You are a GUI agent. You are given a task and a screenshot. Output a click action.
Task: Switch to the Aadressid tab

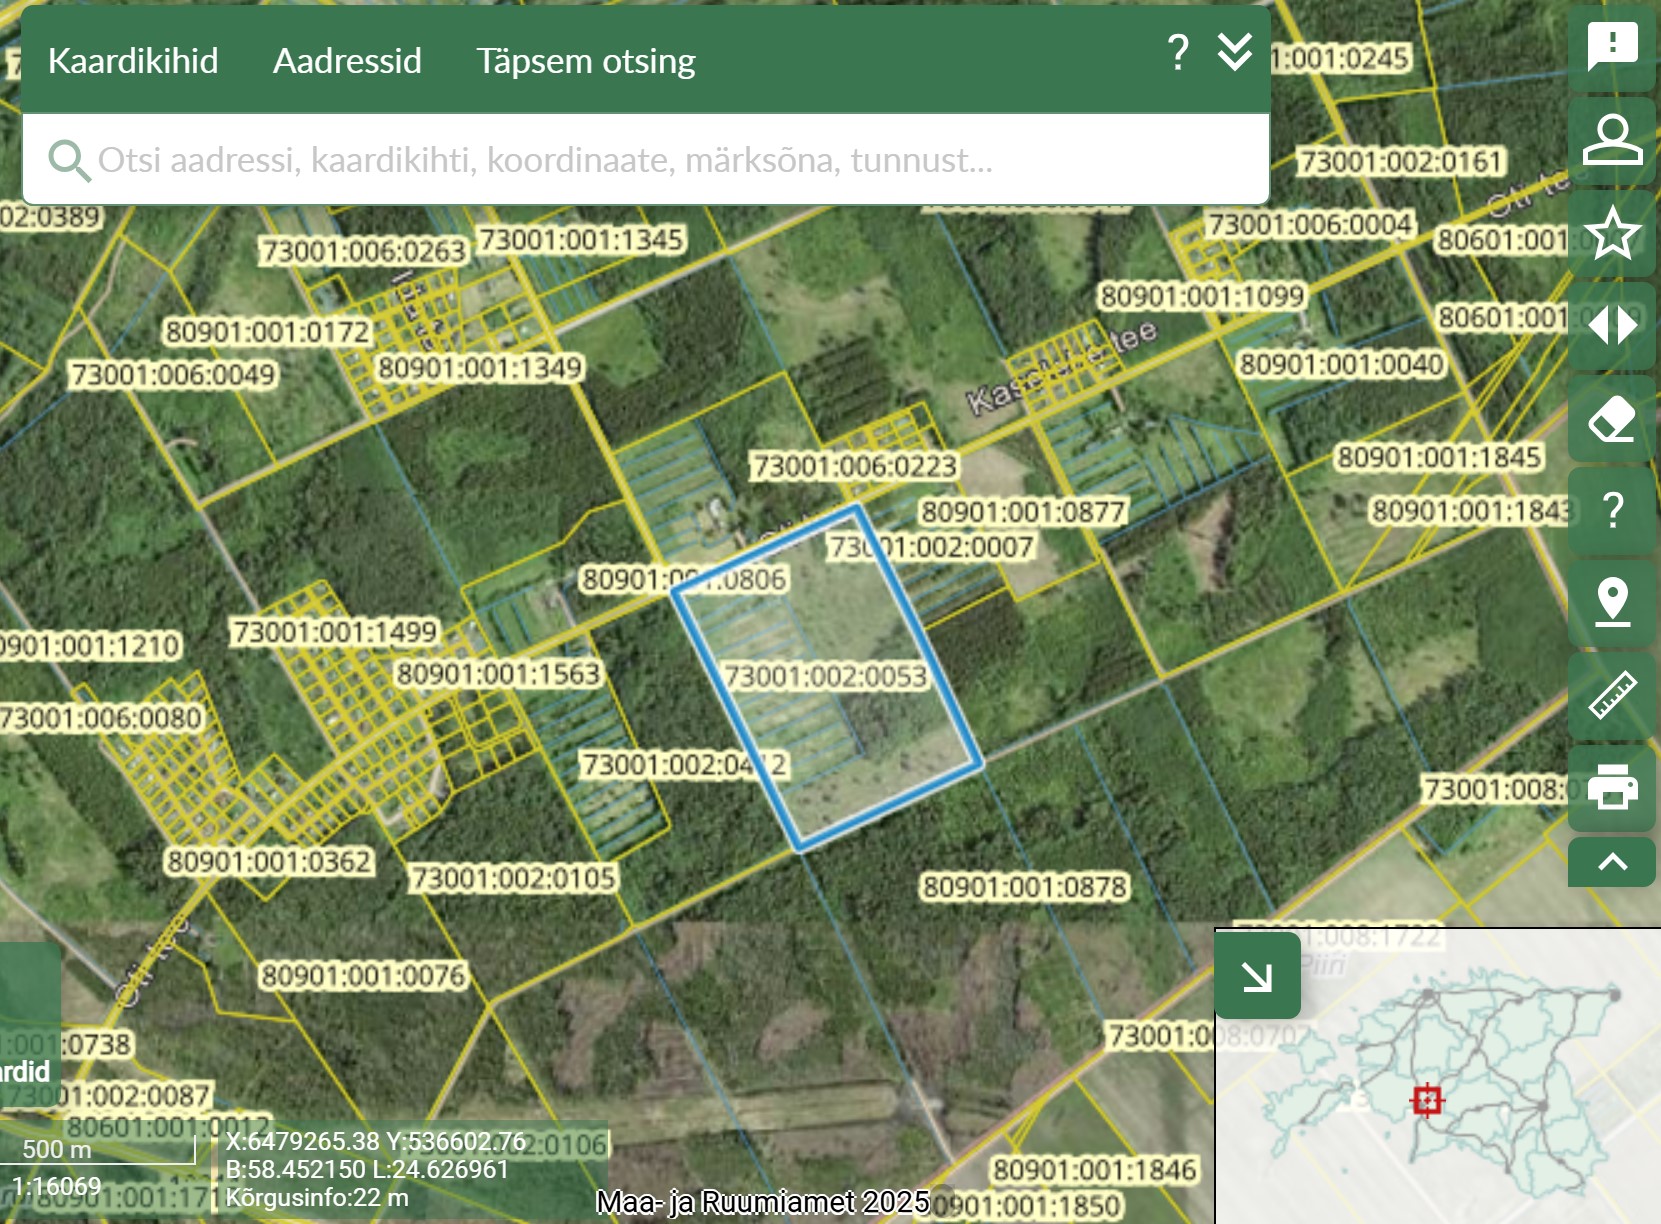[347, 61]
